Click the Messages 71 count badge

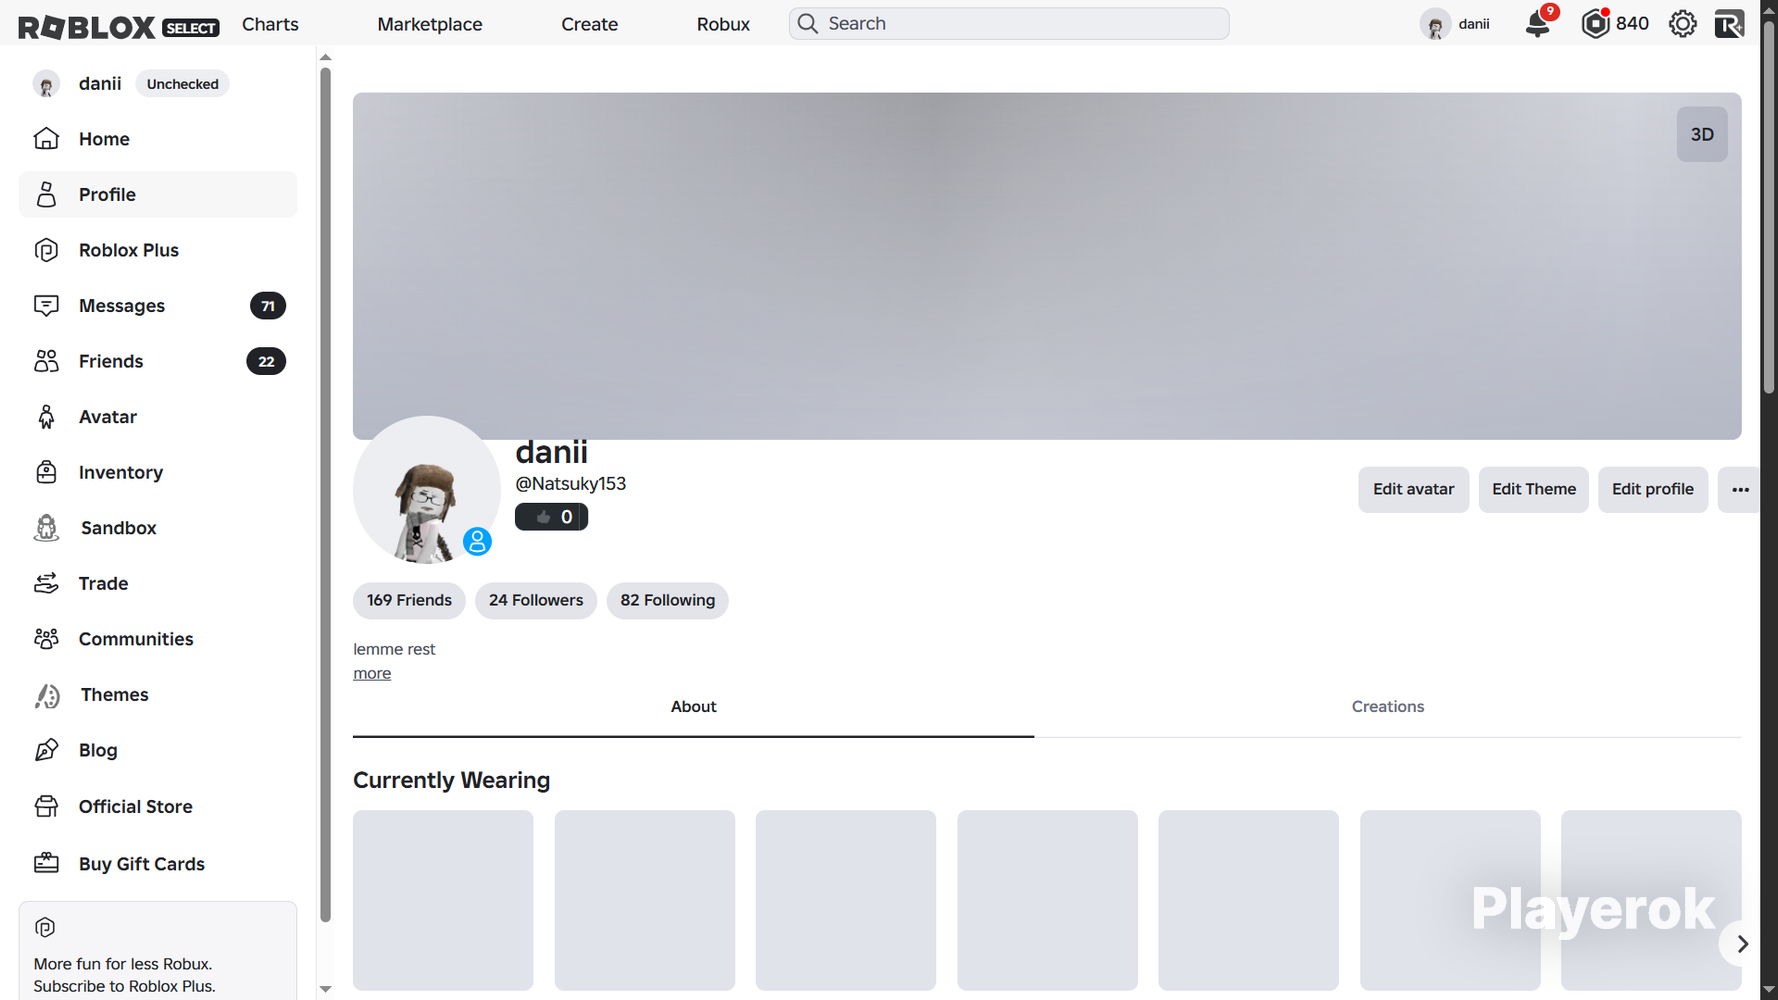tap(268, 306)
